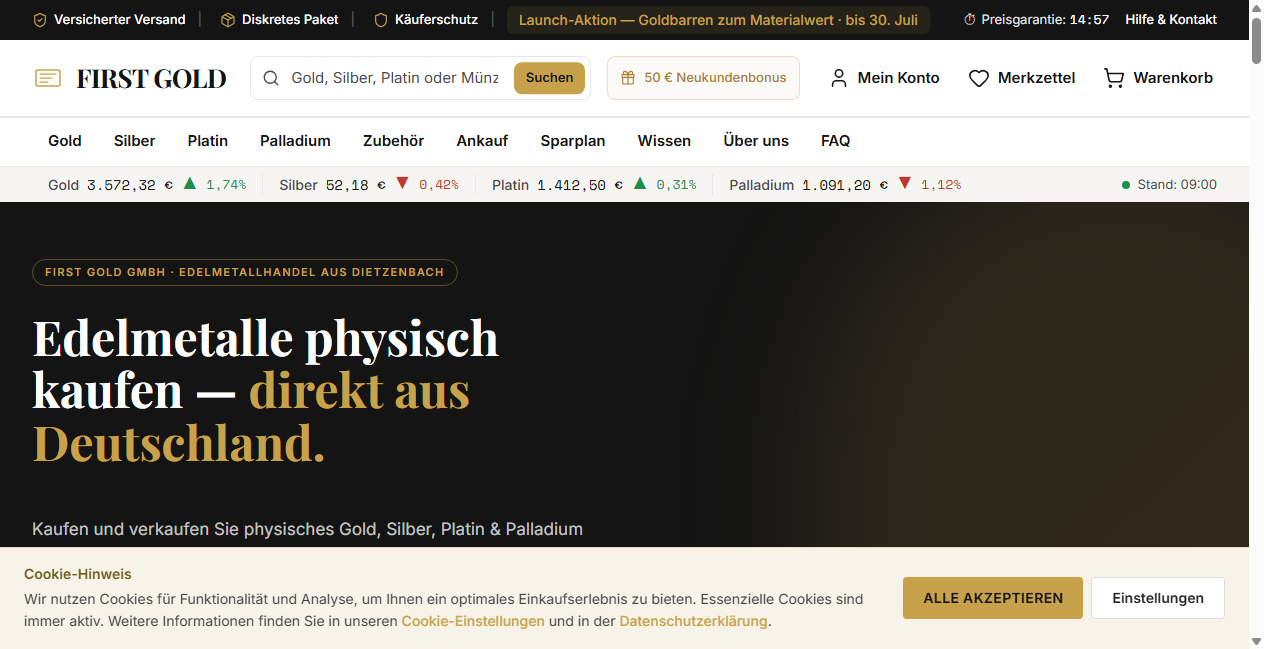This screenshot has height=649, width=1264.
Task: Click the Stand: 09:00 timestamp
Action: pos(1177,185)
